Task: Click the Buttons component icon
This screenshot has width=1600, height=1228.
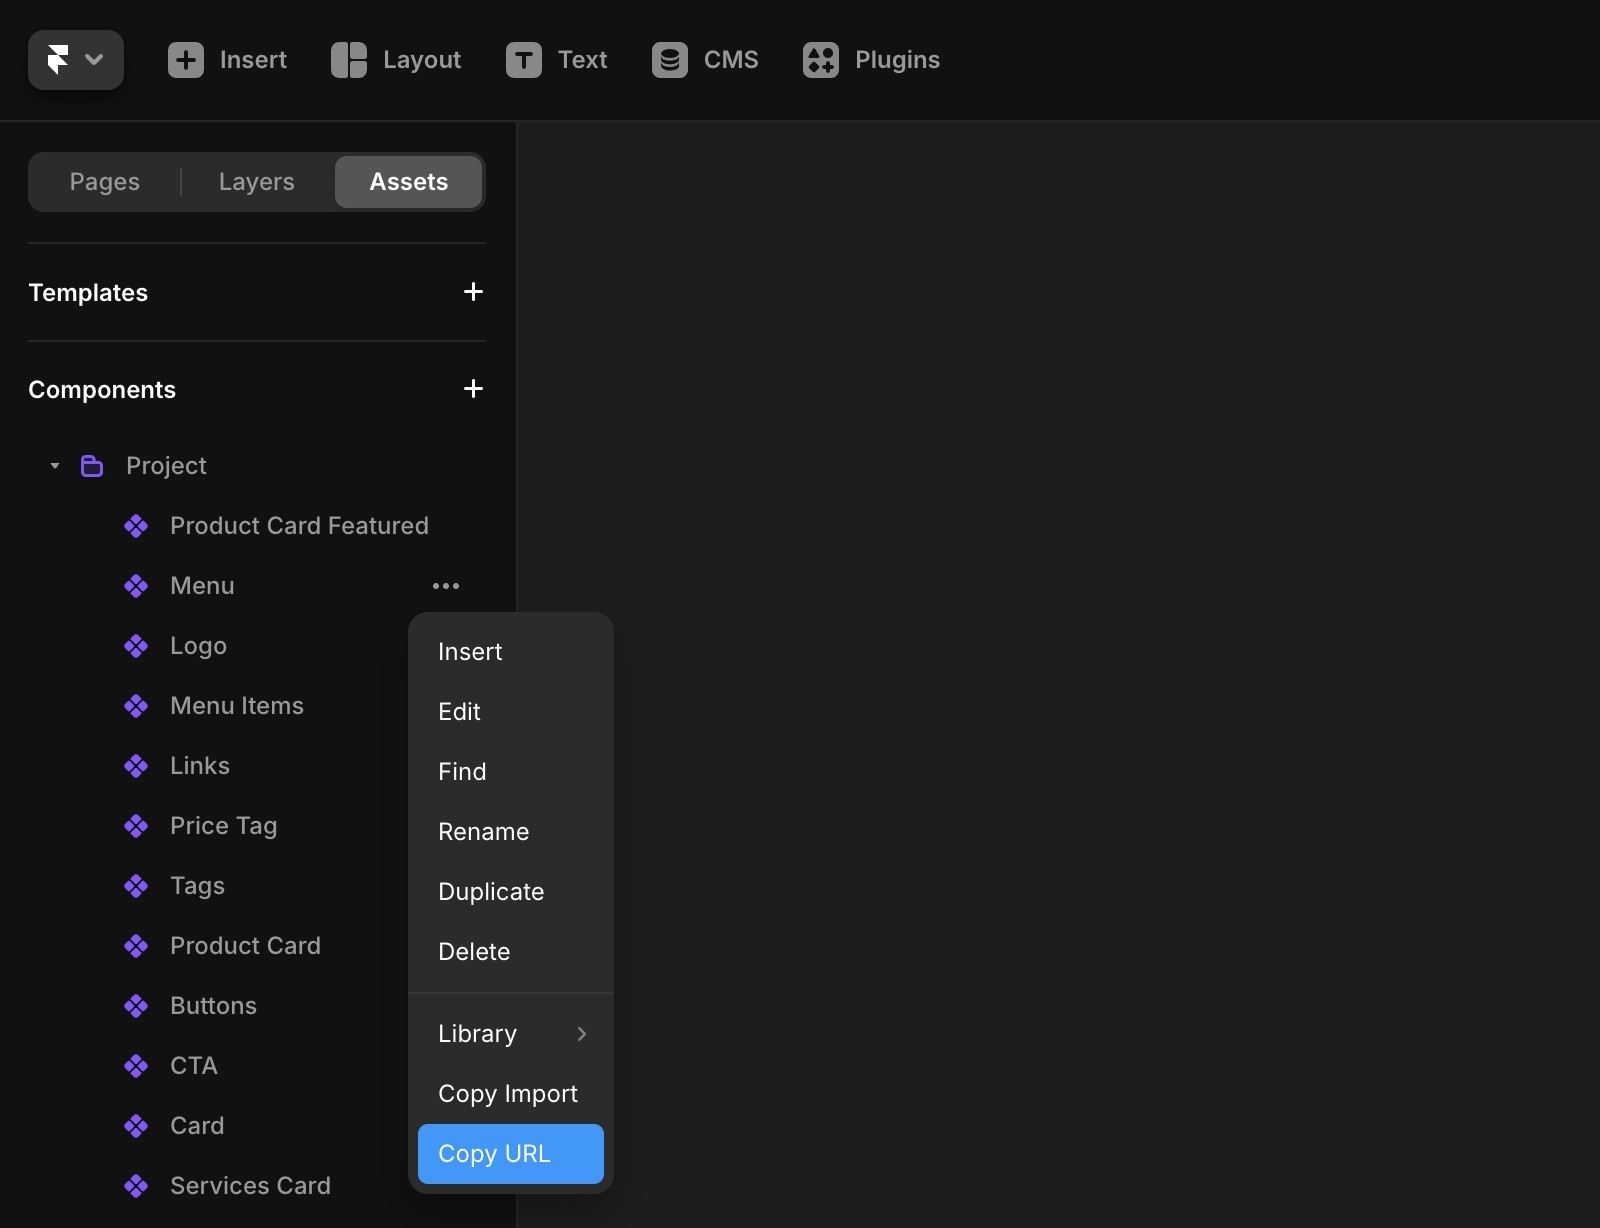Action: click(136, 1006)
